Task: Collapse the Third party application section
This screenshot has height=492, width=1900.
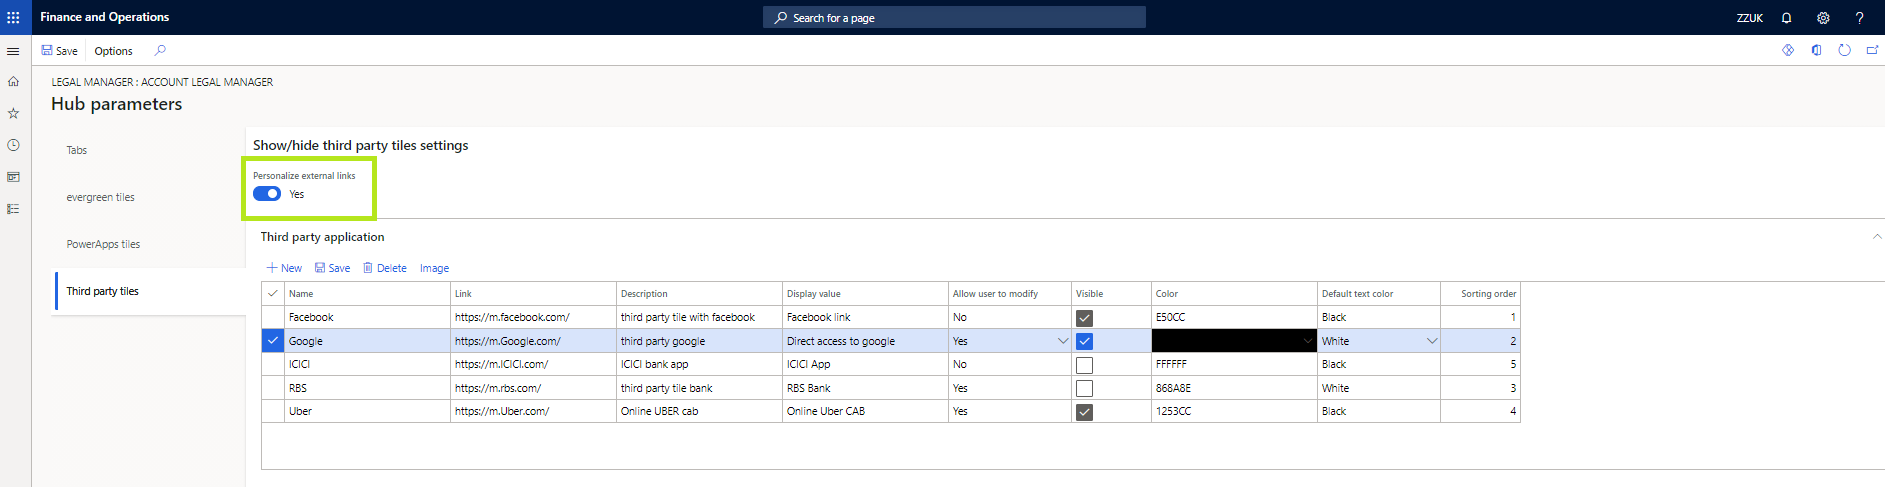Action: click(1877, 237)
